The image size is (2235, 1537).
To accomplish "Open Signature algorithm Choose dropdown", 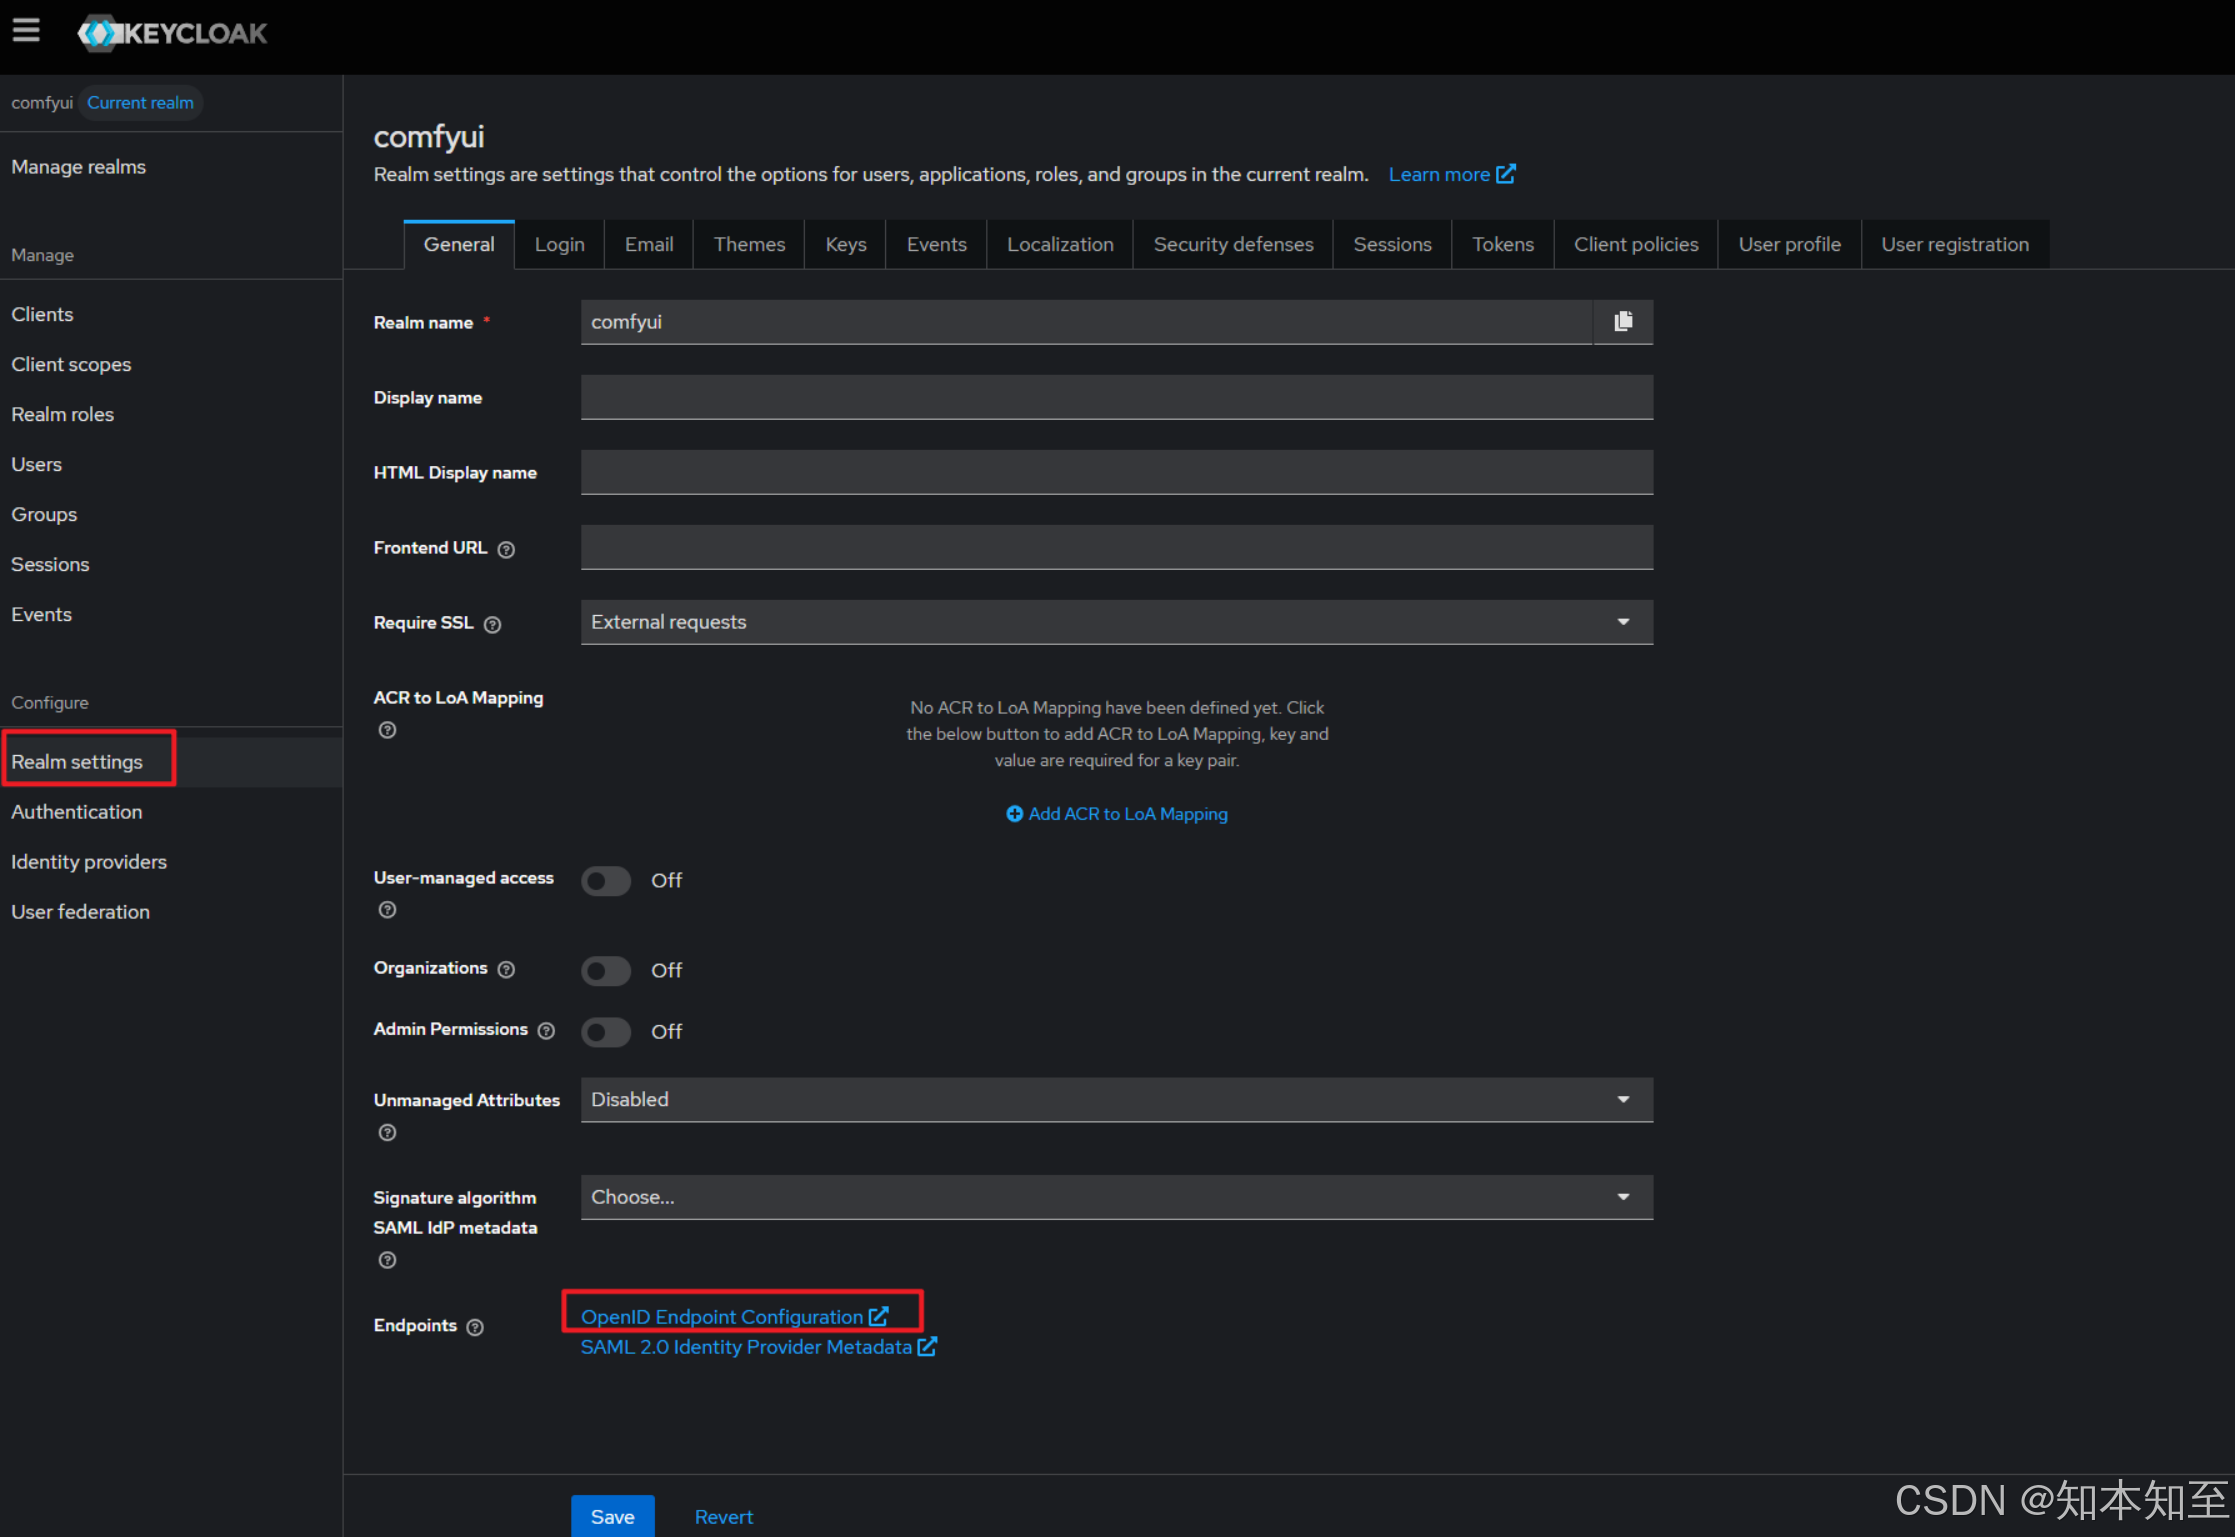I will pos(1116,1197).
